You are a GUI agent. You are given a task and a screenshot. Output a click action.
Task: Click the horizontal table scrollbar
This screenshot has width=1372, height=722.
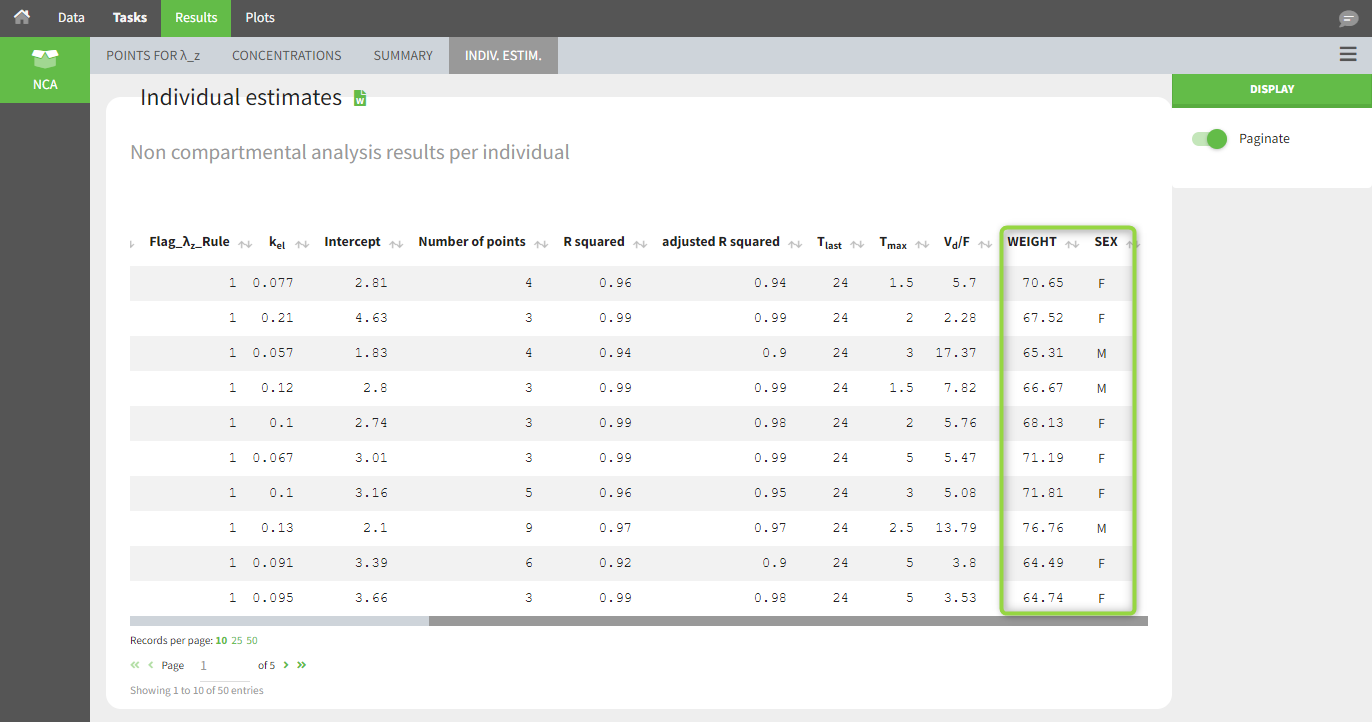point(787,621)
